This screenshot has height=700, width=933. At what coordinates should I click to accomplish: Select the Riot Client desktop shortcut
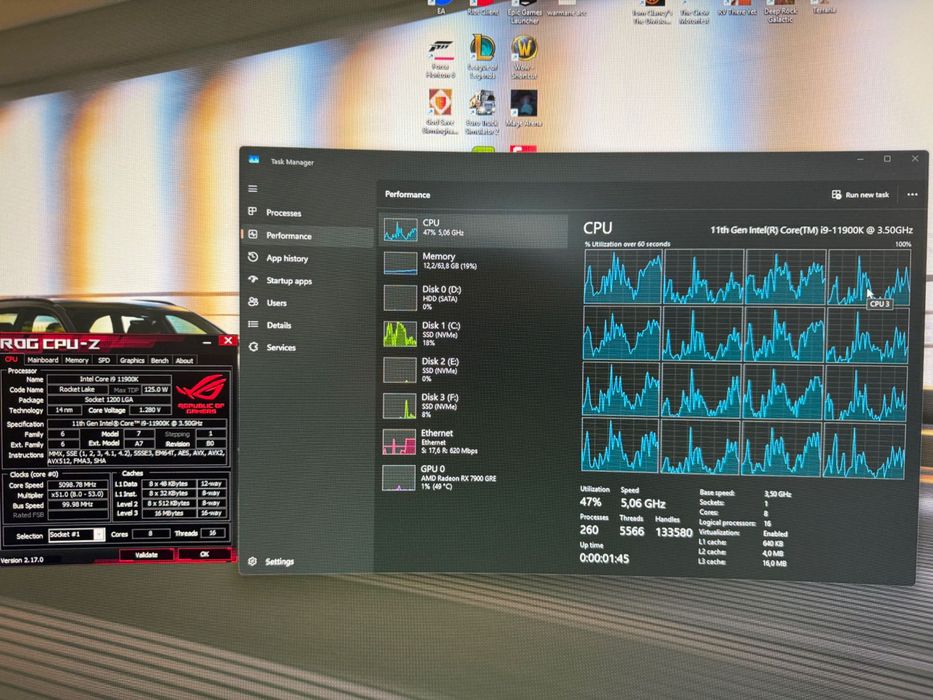pyautogui.click(x=483, y=7)
